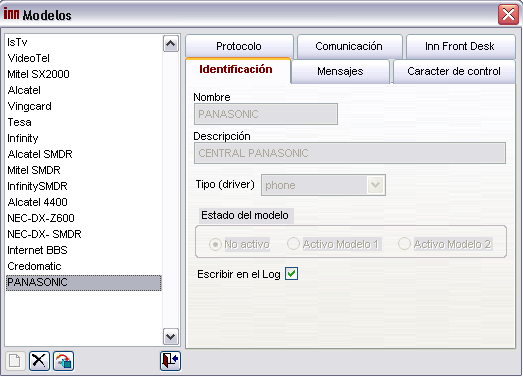Select the No activo radio button
The width and height of the screenshot is (523, 377).
tap(215, 245)
